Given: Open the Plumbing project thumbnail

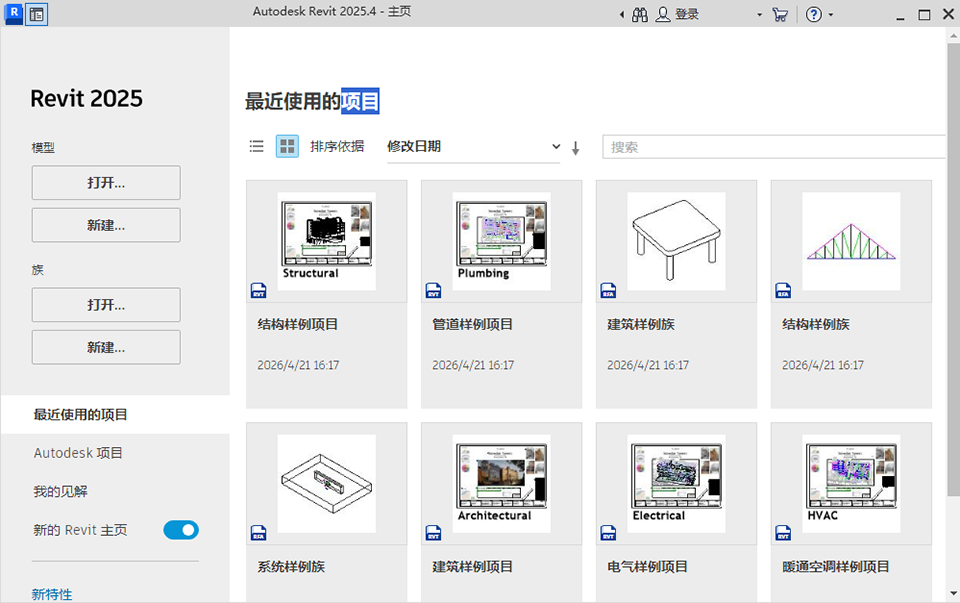Looking at the screenshot, I should pos(501,241).
